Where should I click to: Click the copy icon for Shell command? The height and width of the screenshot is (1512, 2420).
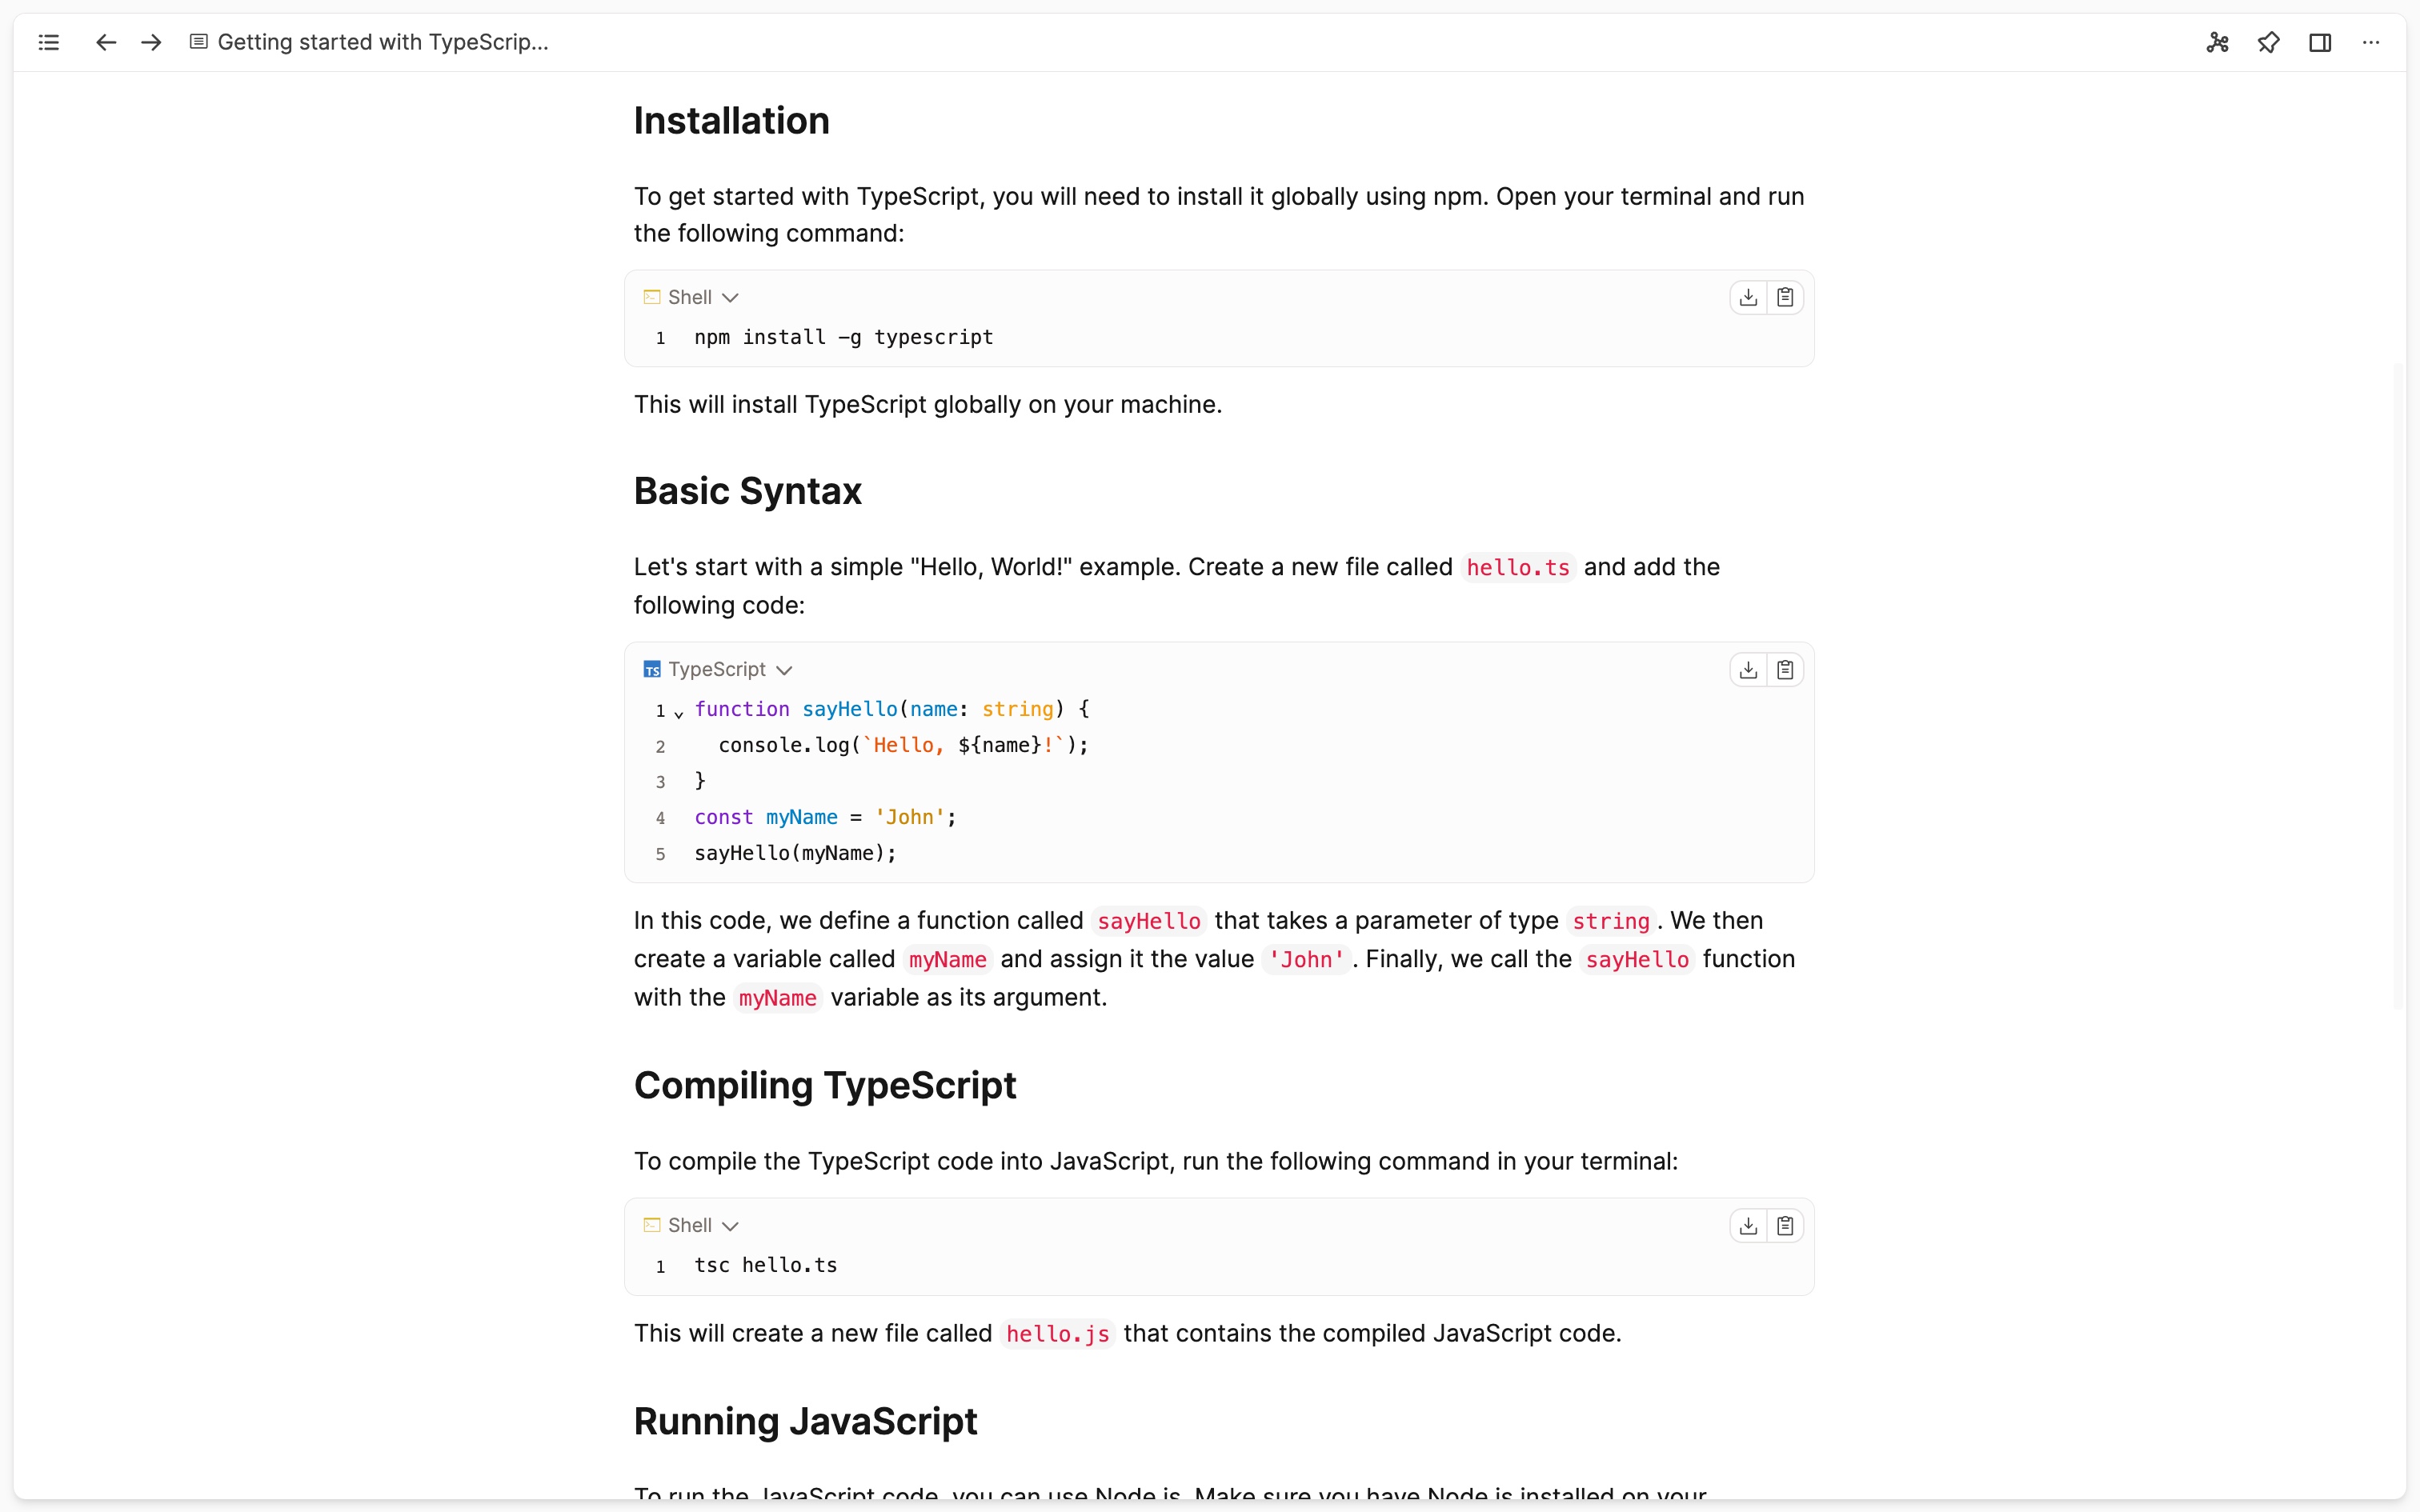coord(1786,296)
